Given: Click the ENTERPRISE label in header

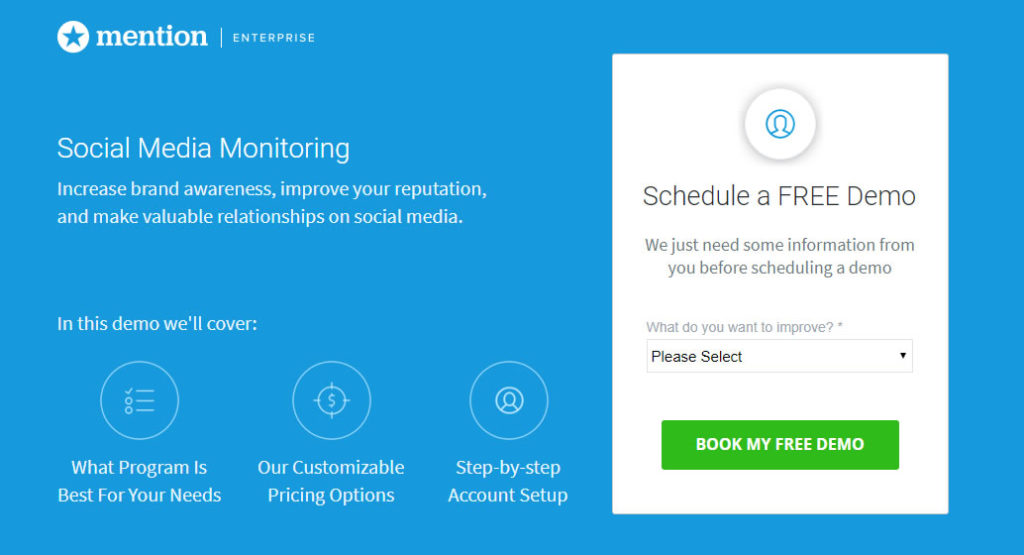Looking at the screenshot, I should [x=274, y=38].
